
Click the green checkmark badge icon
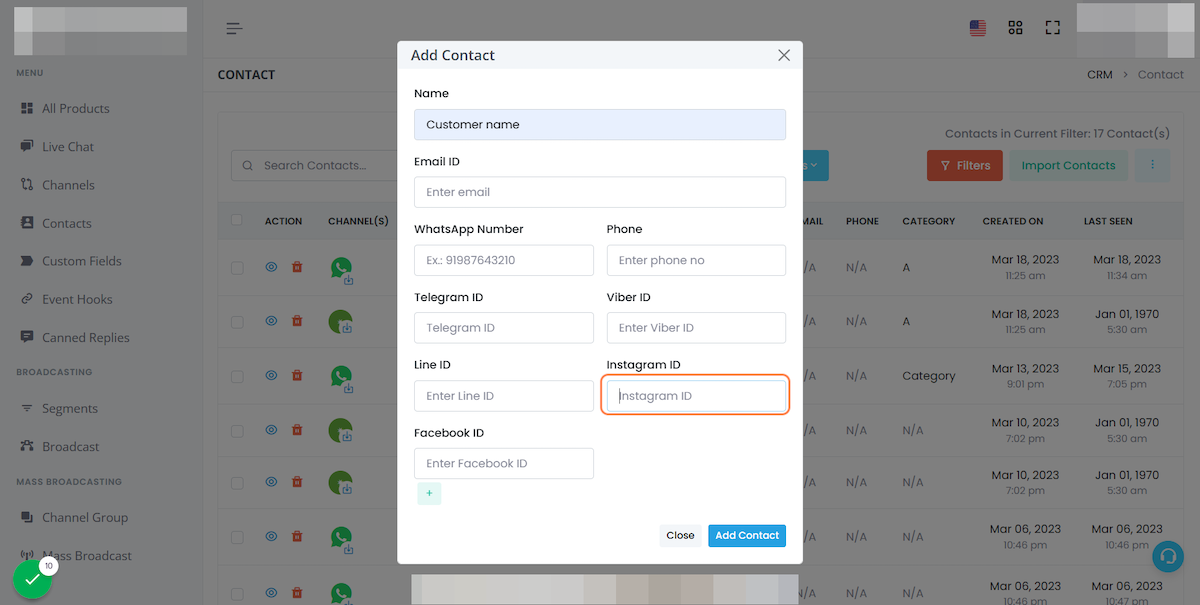[33, 579]
